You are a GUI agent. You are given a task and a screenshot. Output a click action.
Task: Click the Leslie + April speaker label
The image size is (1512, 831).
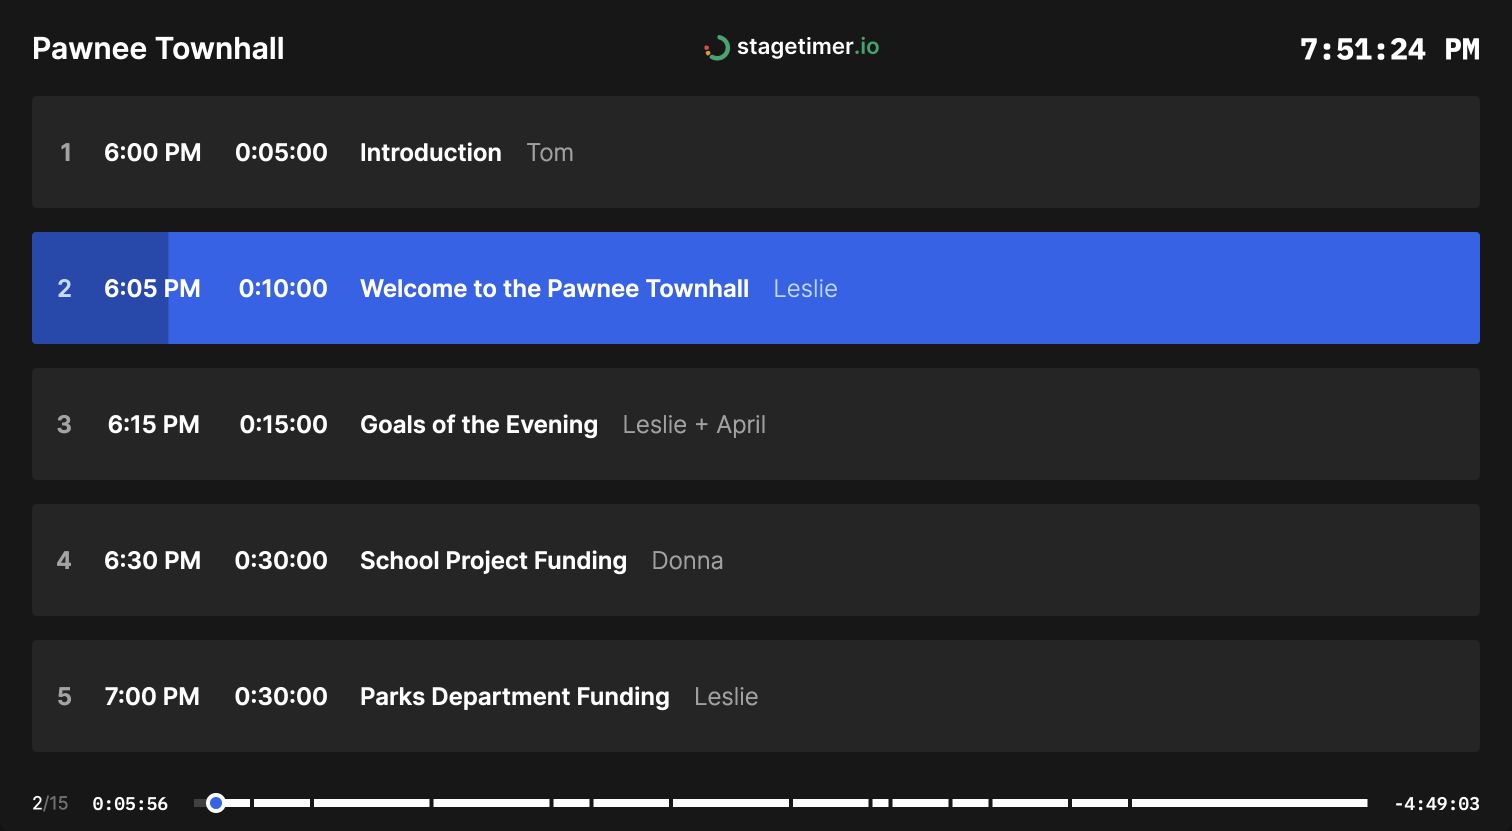coord(694,425)
